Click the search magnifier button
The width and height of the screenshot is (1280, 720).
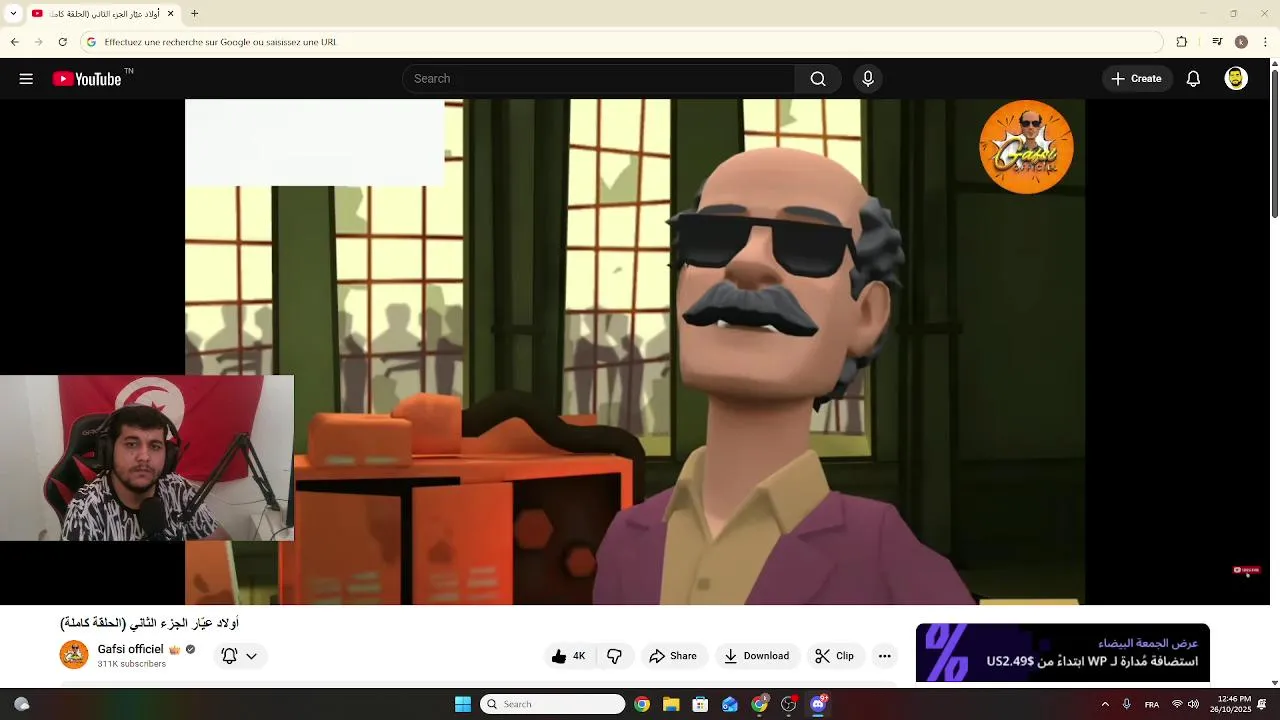818,79
